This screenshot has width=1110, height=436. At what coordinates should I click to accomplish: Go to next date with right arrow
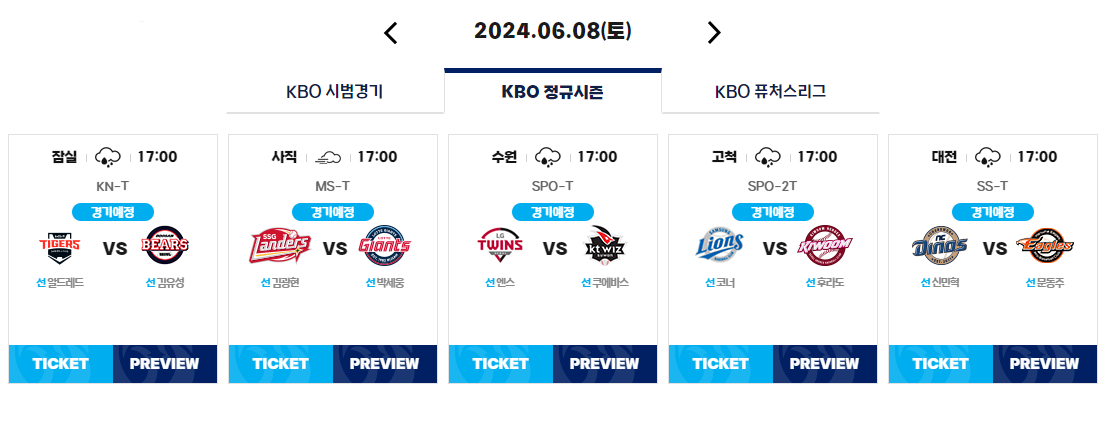tap(714, 33)
